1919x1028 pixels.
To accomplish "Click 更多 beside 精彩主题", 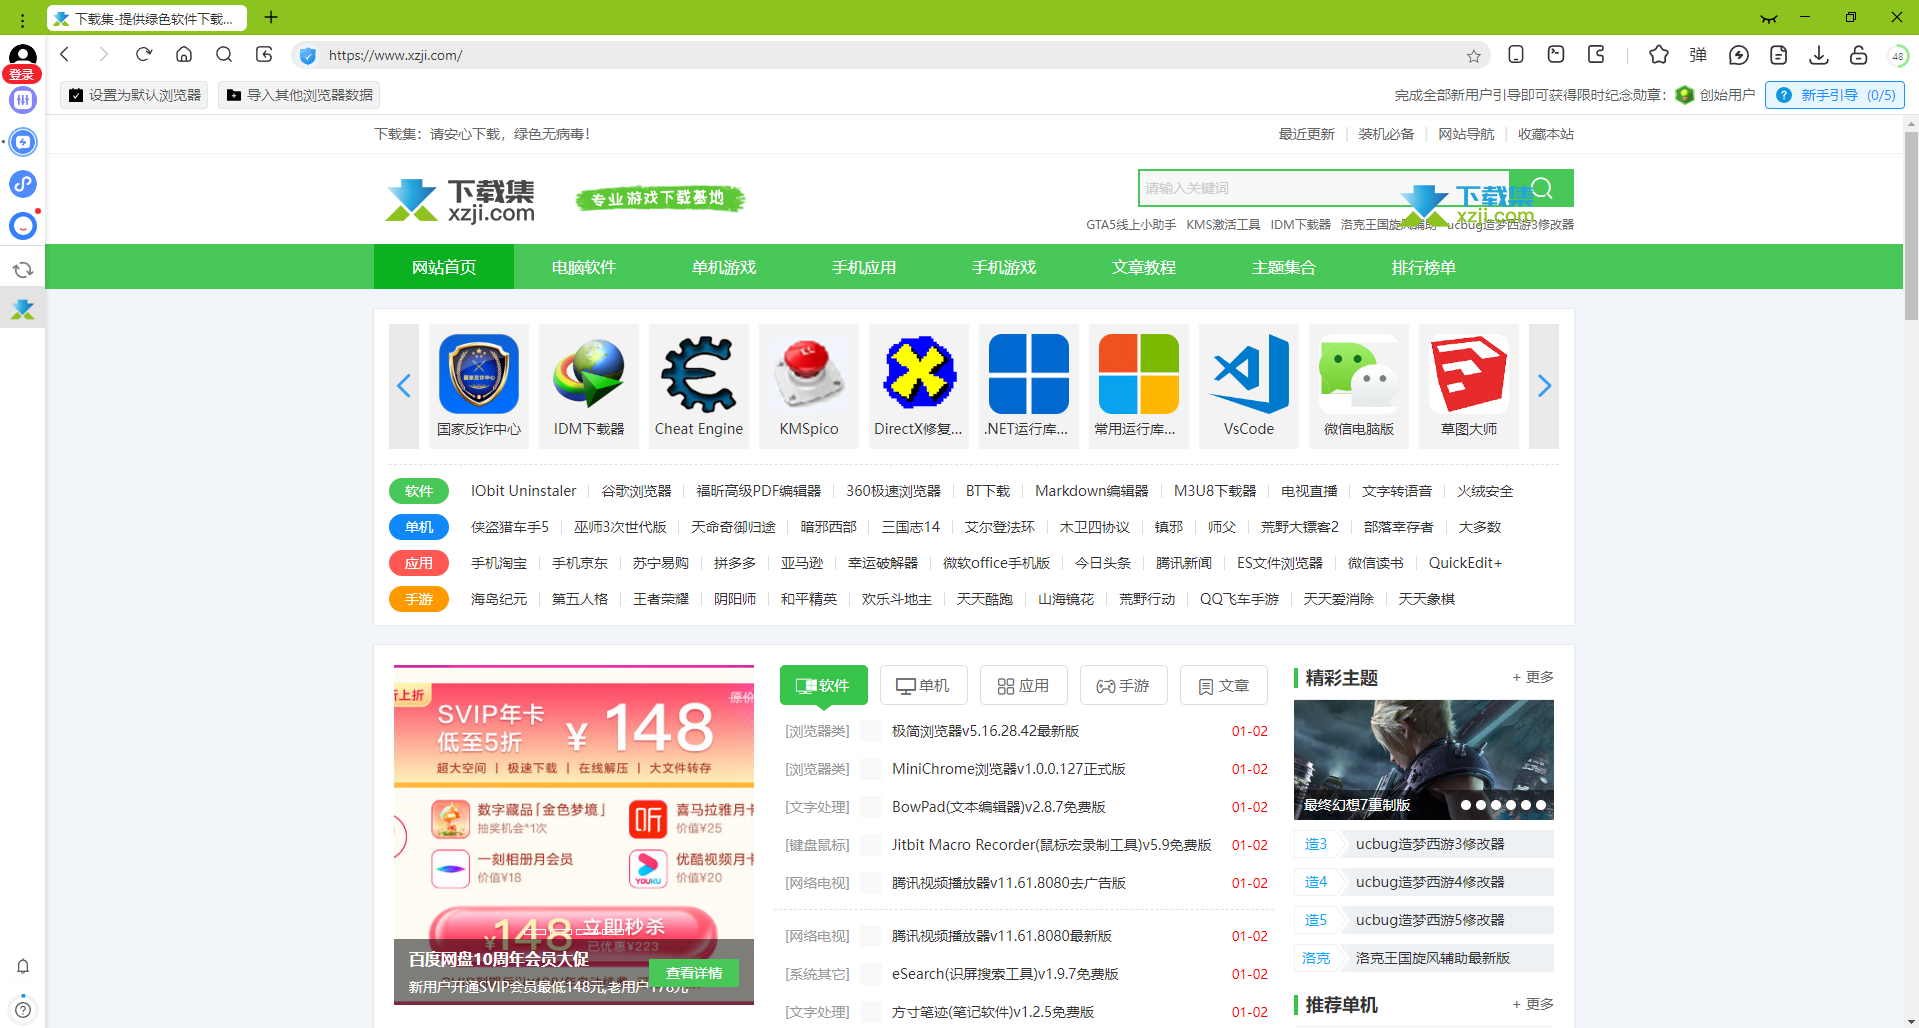I will [x=1533, y=677].
